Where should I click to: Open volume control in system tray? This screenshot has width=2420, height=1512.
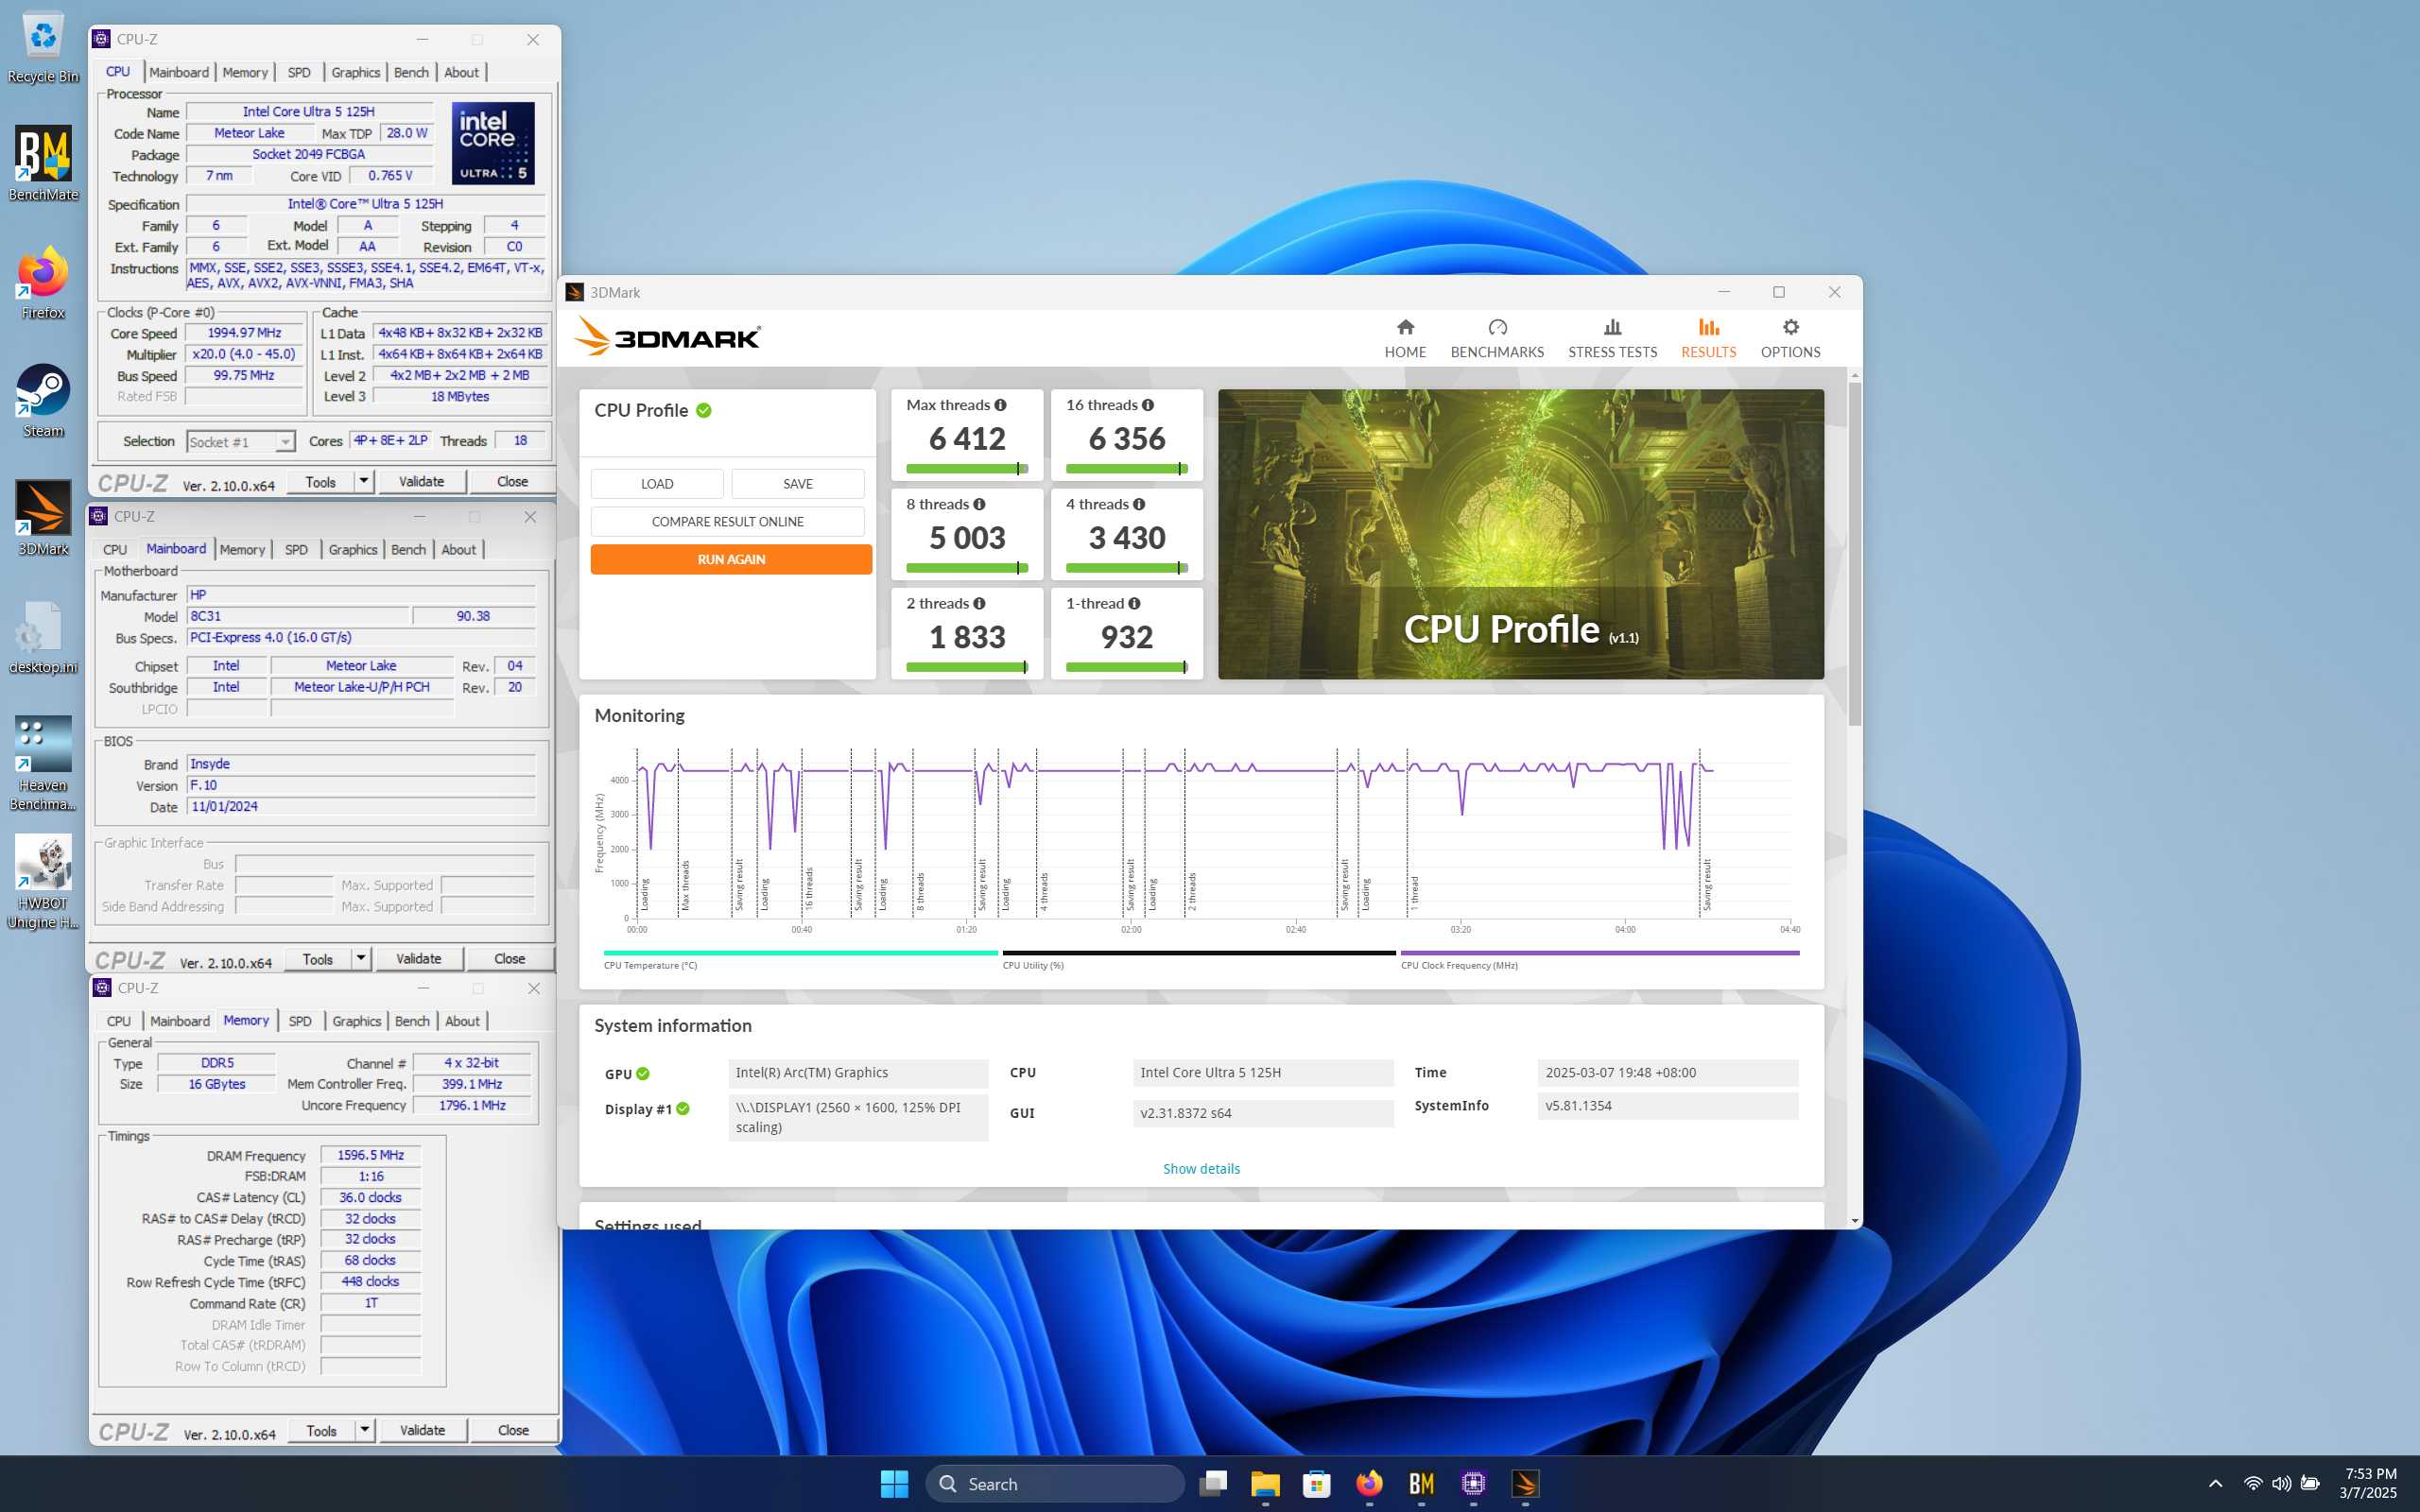coord(2281,1484)
